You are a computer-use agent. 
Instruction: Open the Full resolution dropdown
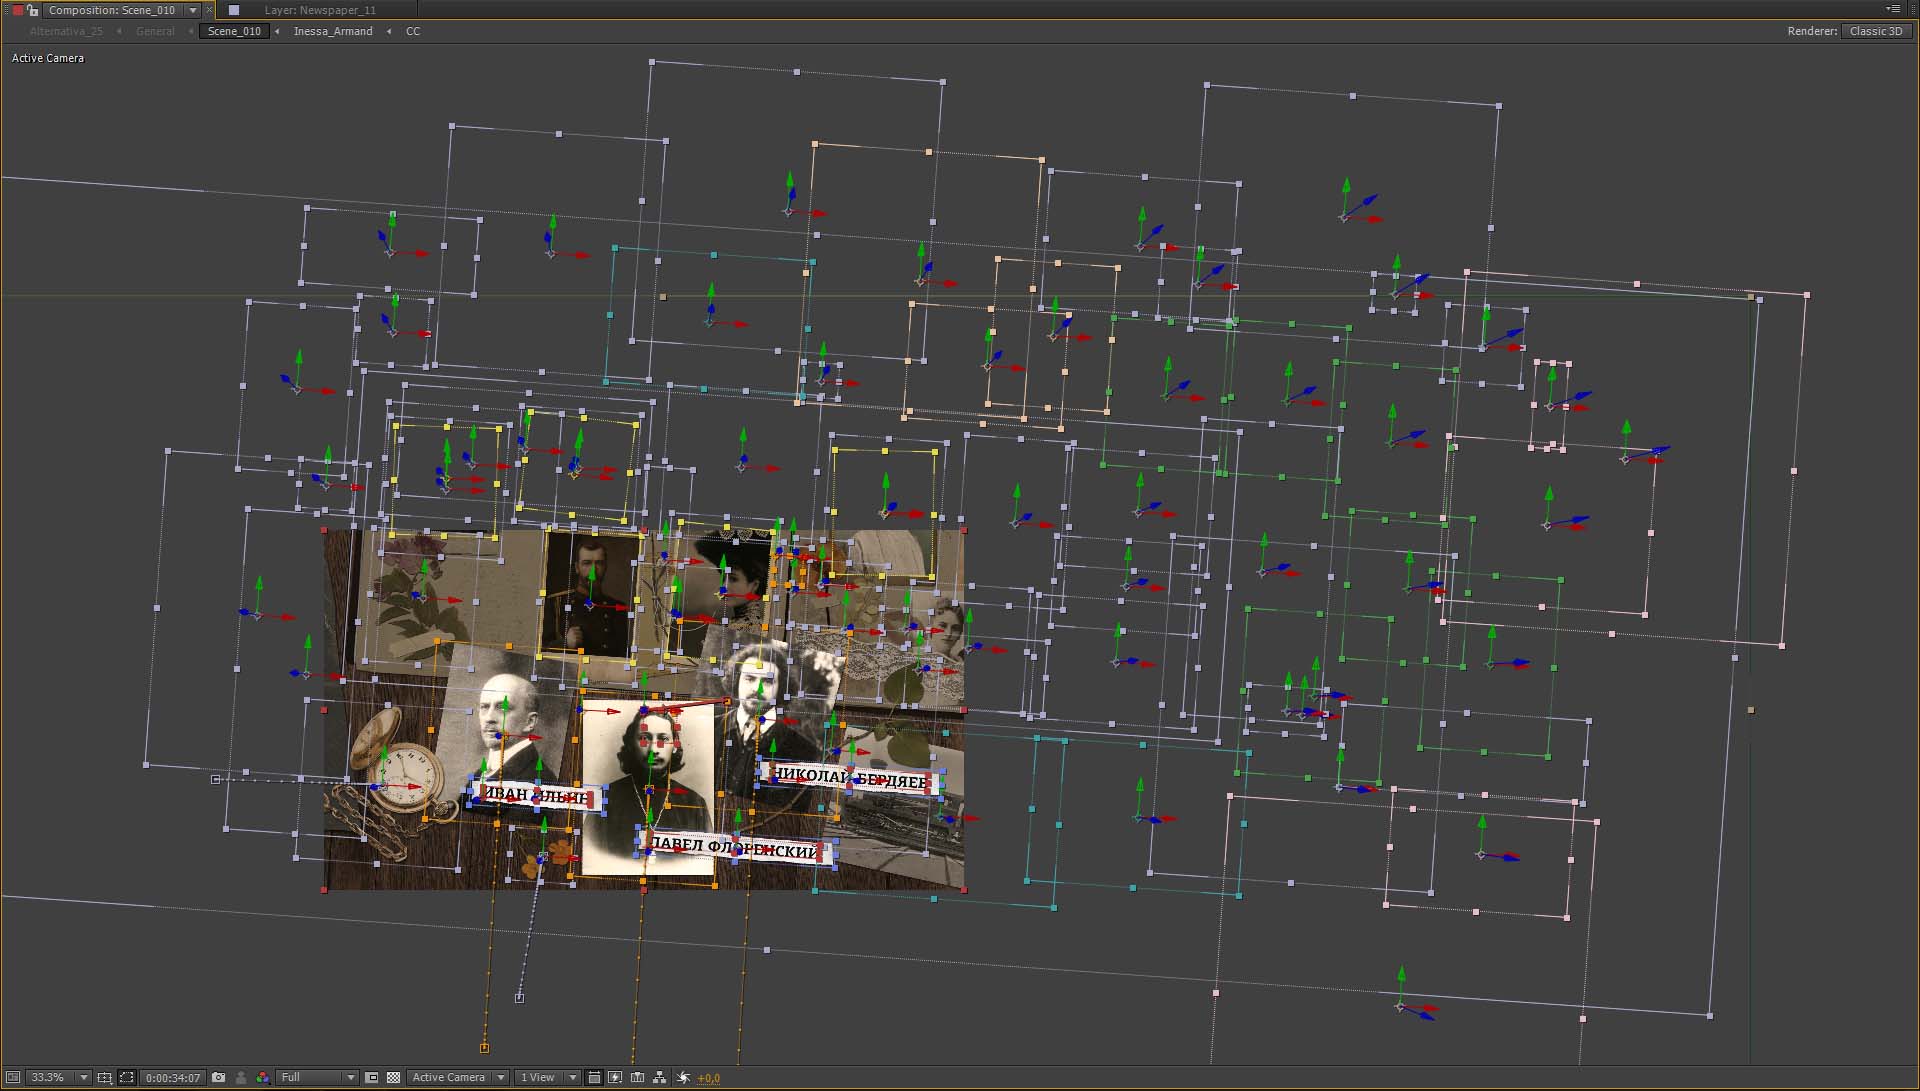pos(317,1077)
